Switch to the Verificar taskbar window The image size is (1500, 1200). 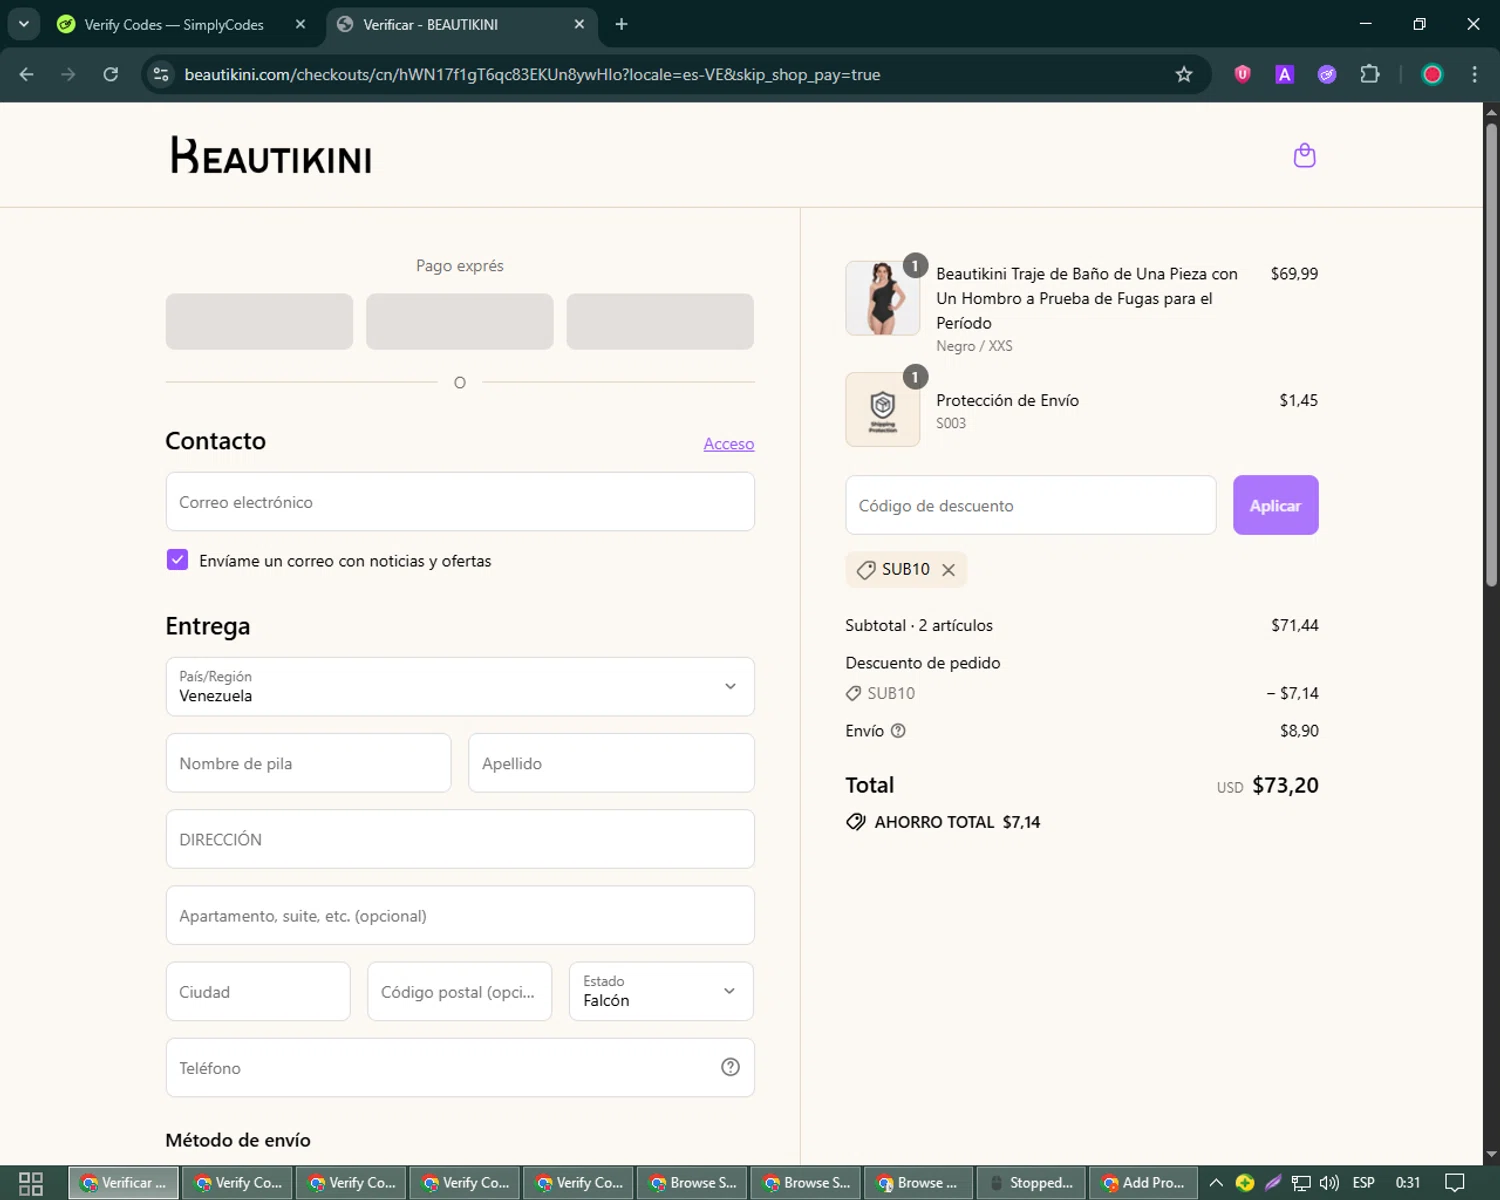(x=124, y=1183)
